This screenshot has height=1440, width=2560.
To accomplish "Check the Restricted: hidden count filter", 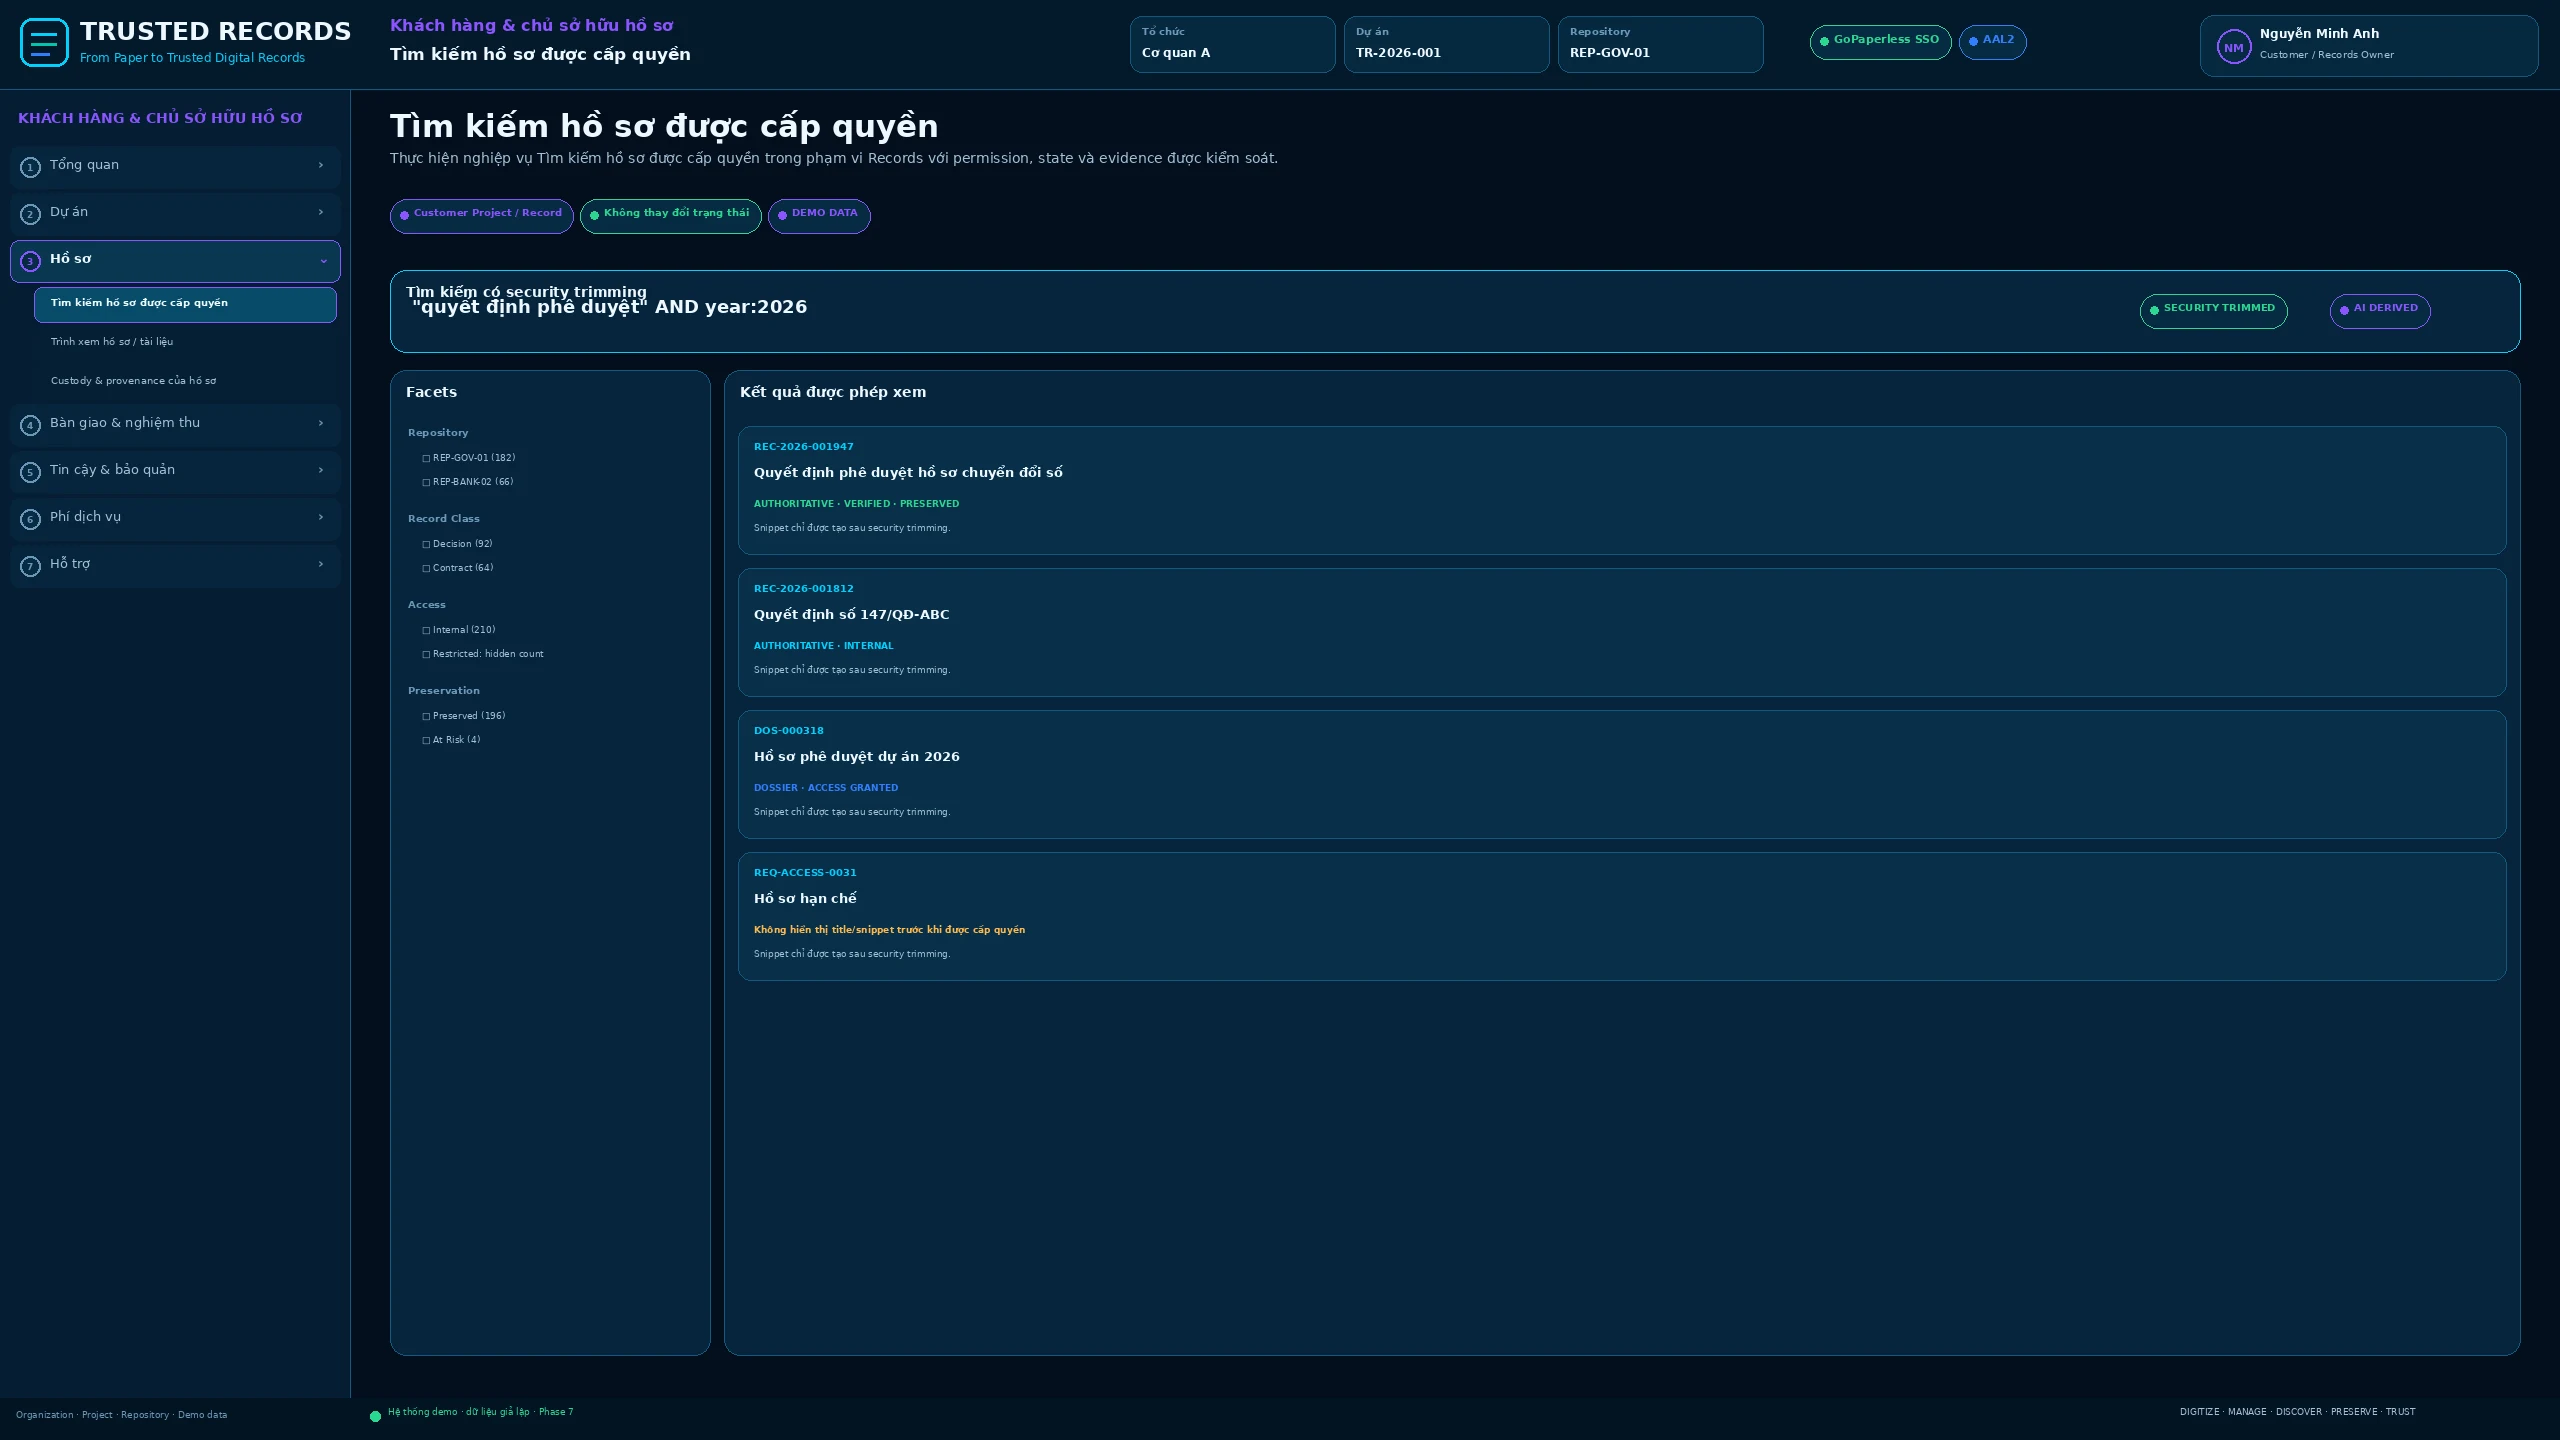I will pyautogui.click(x=426, y=655).
